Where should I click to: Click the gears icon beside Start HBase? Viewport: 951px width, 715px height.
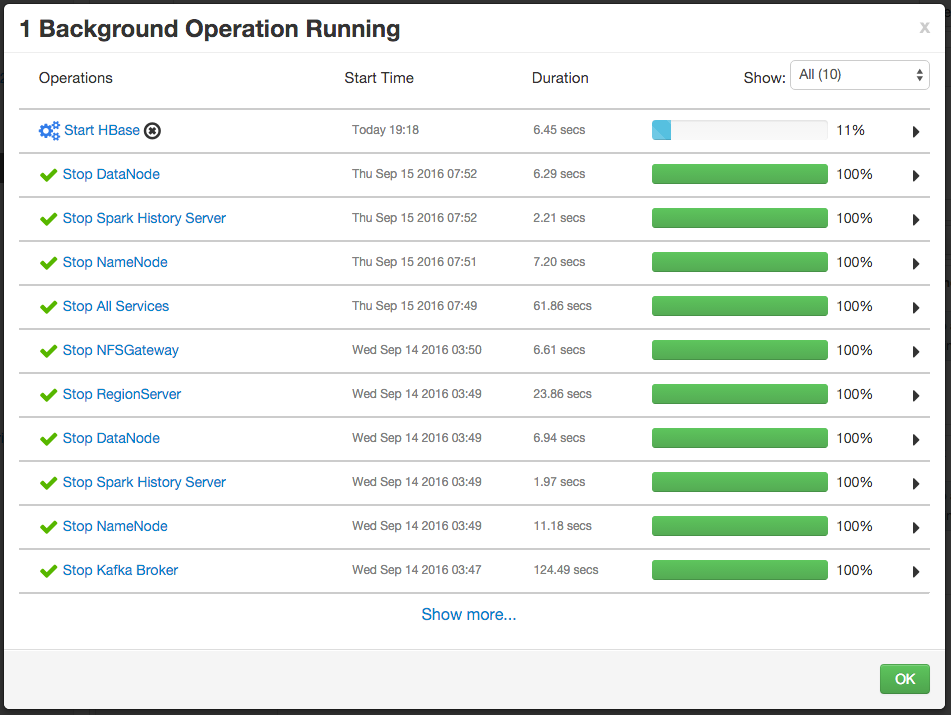tap(49, 131)
